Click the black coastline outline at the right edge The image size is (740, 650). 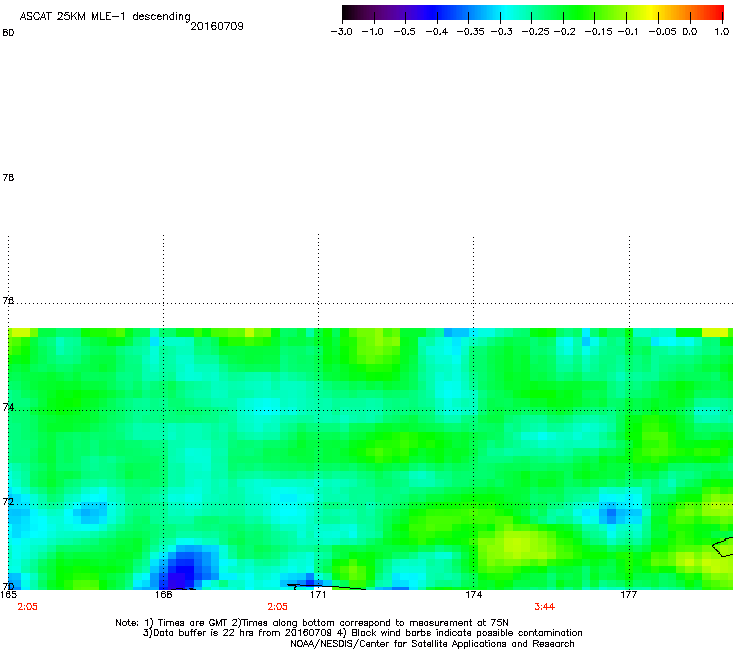pos(723,547)
